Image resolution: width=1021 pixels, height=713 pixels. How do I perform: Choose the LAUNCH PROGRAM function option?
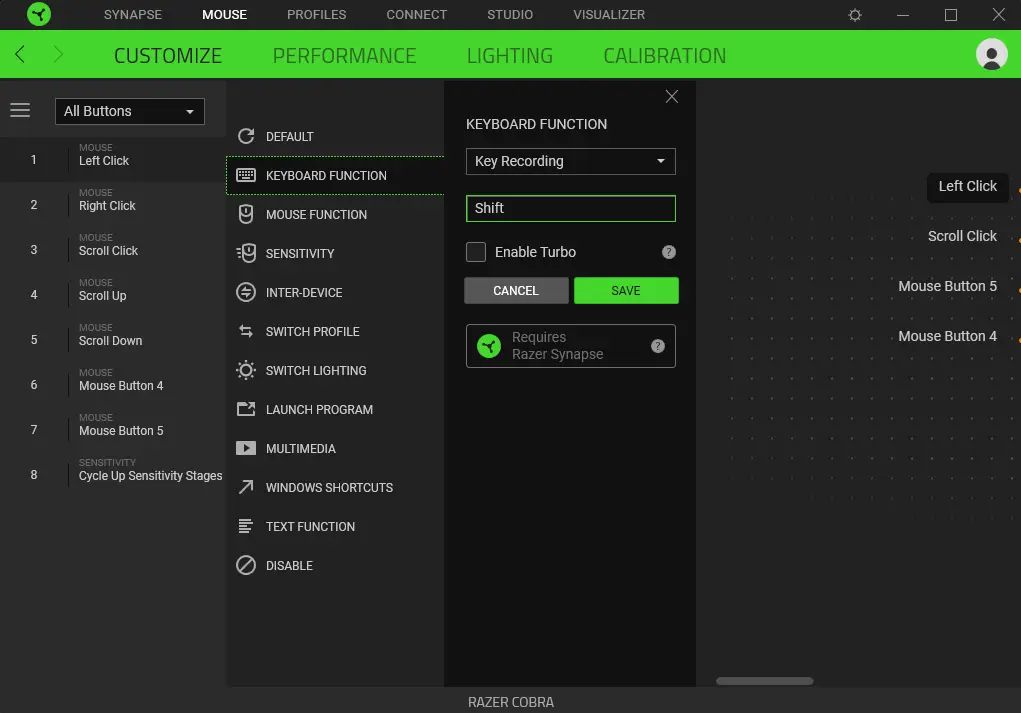335,410
